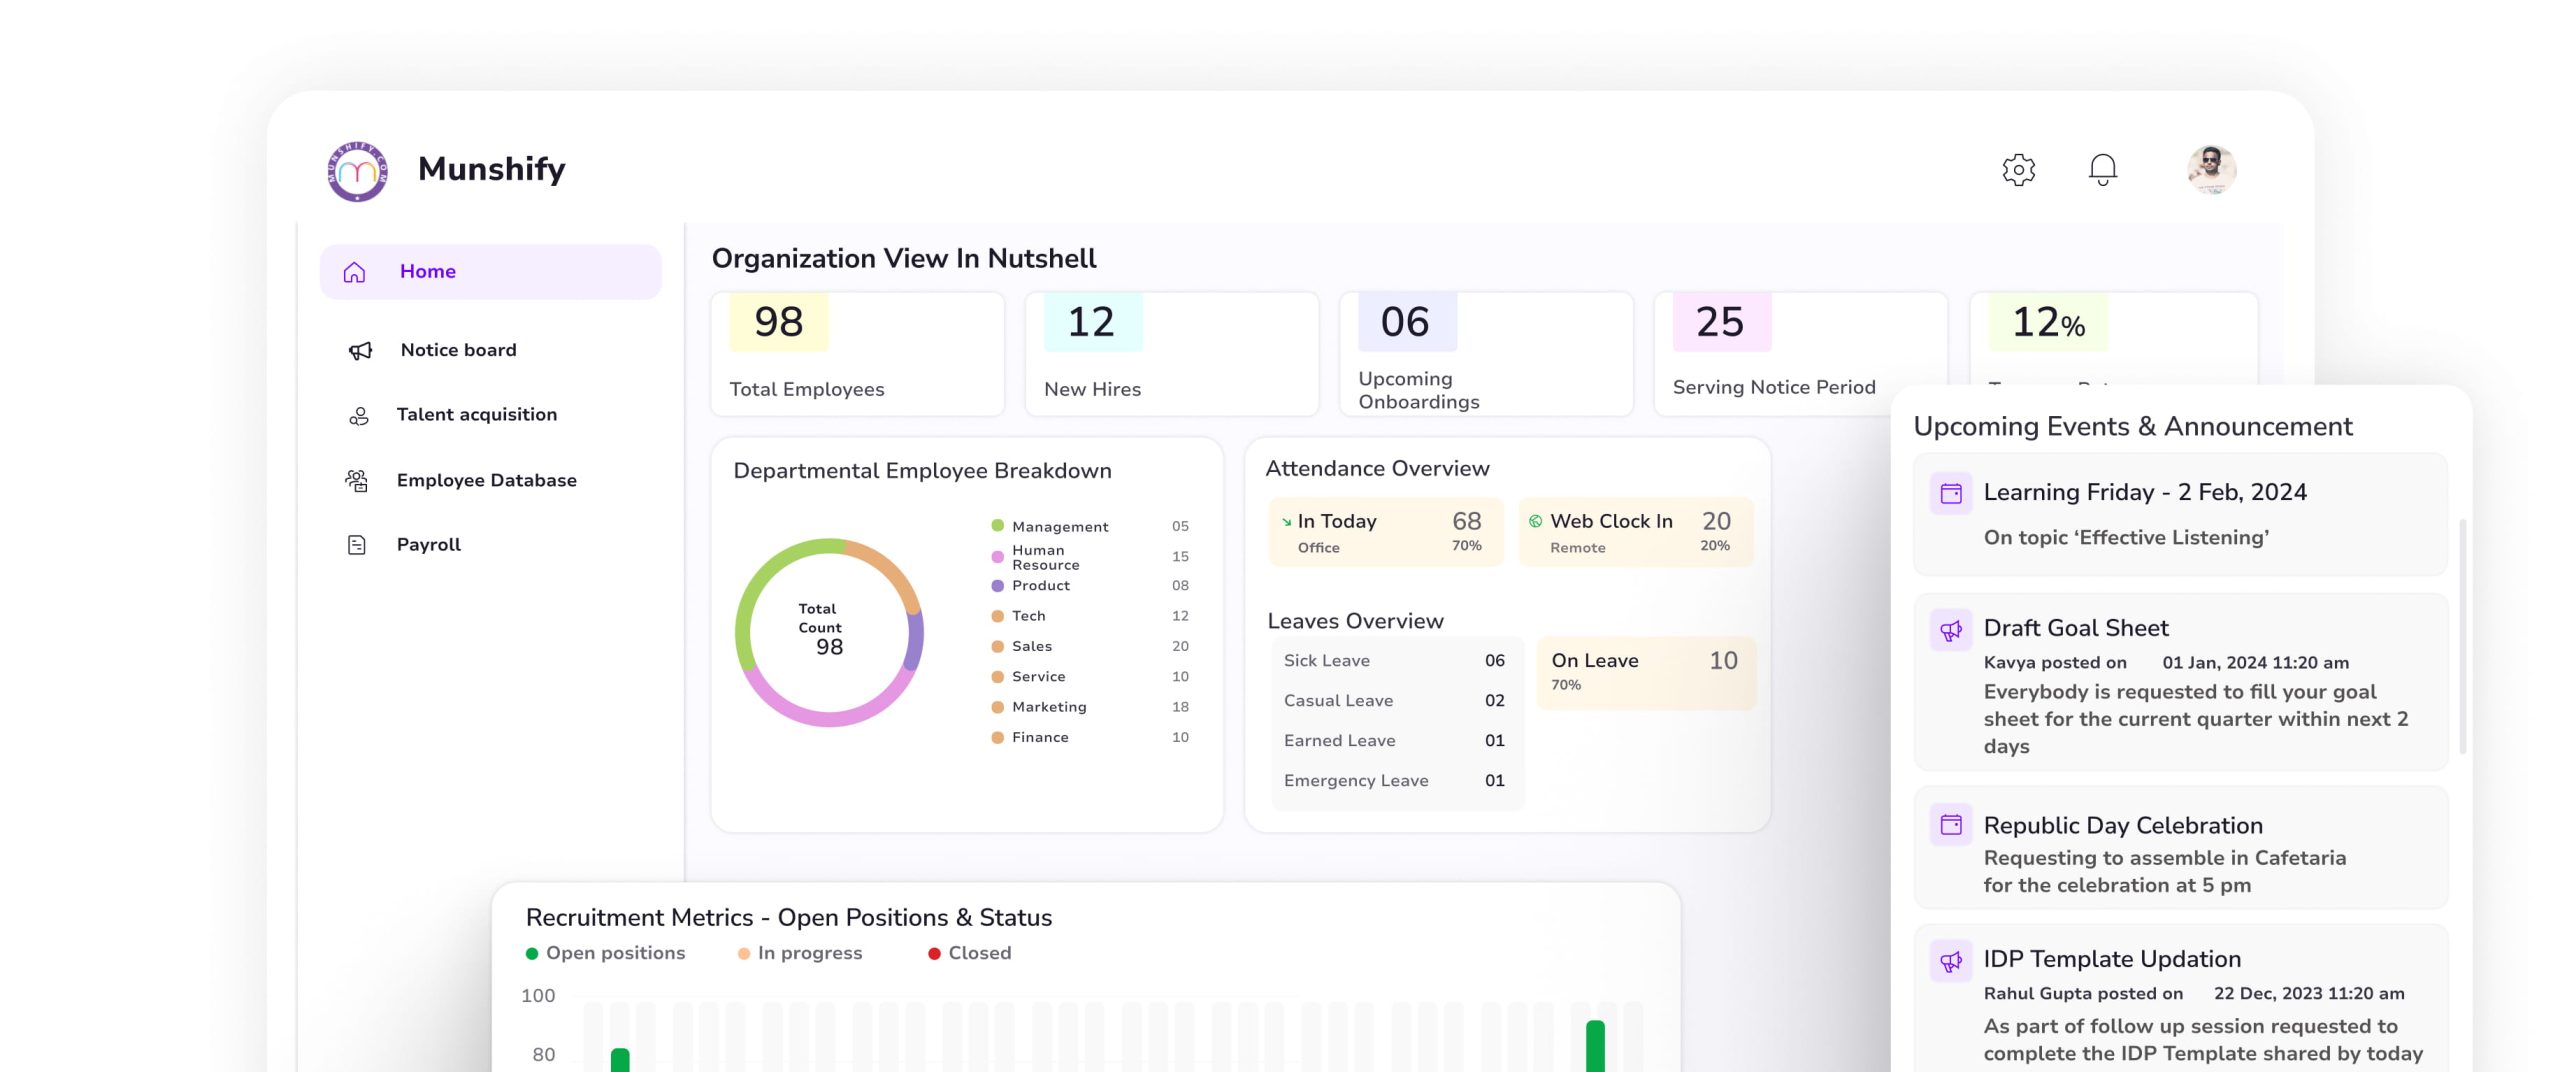
Task: Click the Learning Friday calendar icon
Action: (1950, 493)
